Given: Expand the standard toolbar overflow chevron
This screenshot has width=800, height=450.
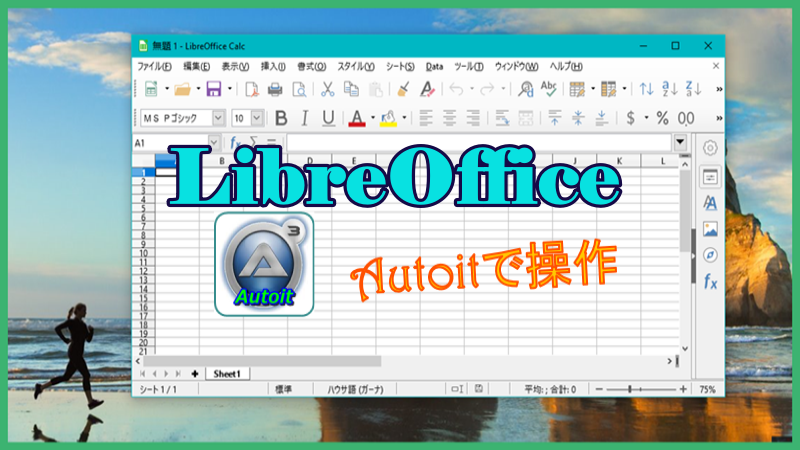Looking at the screenshot, I should pyautogui.click(x=719, y=89).
